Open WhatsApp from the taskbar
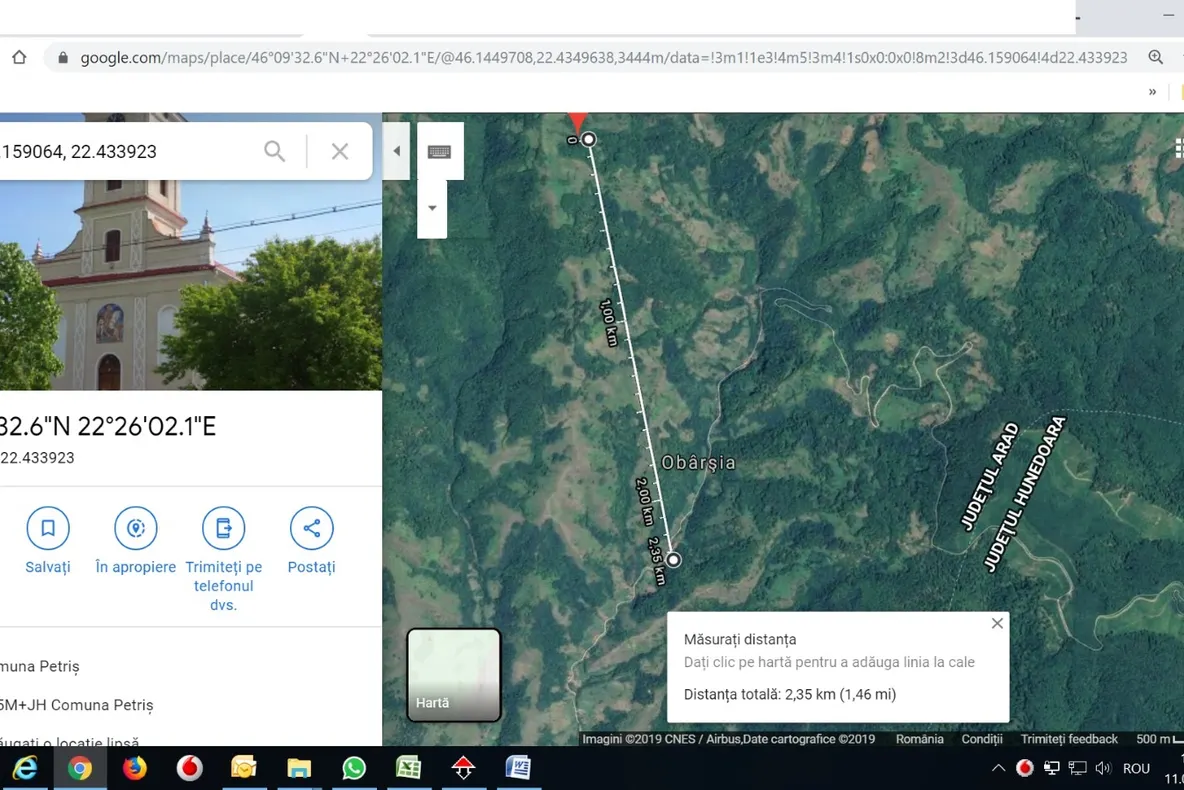Viewport: 1184px width, 790px height. click(353, 768)
